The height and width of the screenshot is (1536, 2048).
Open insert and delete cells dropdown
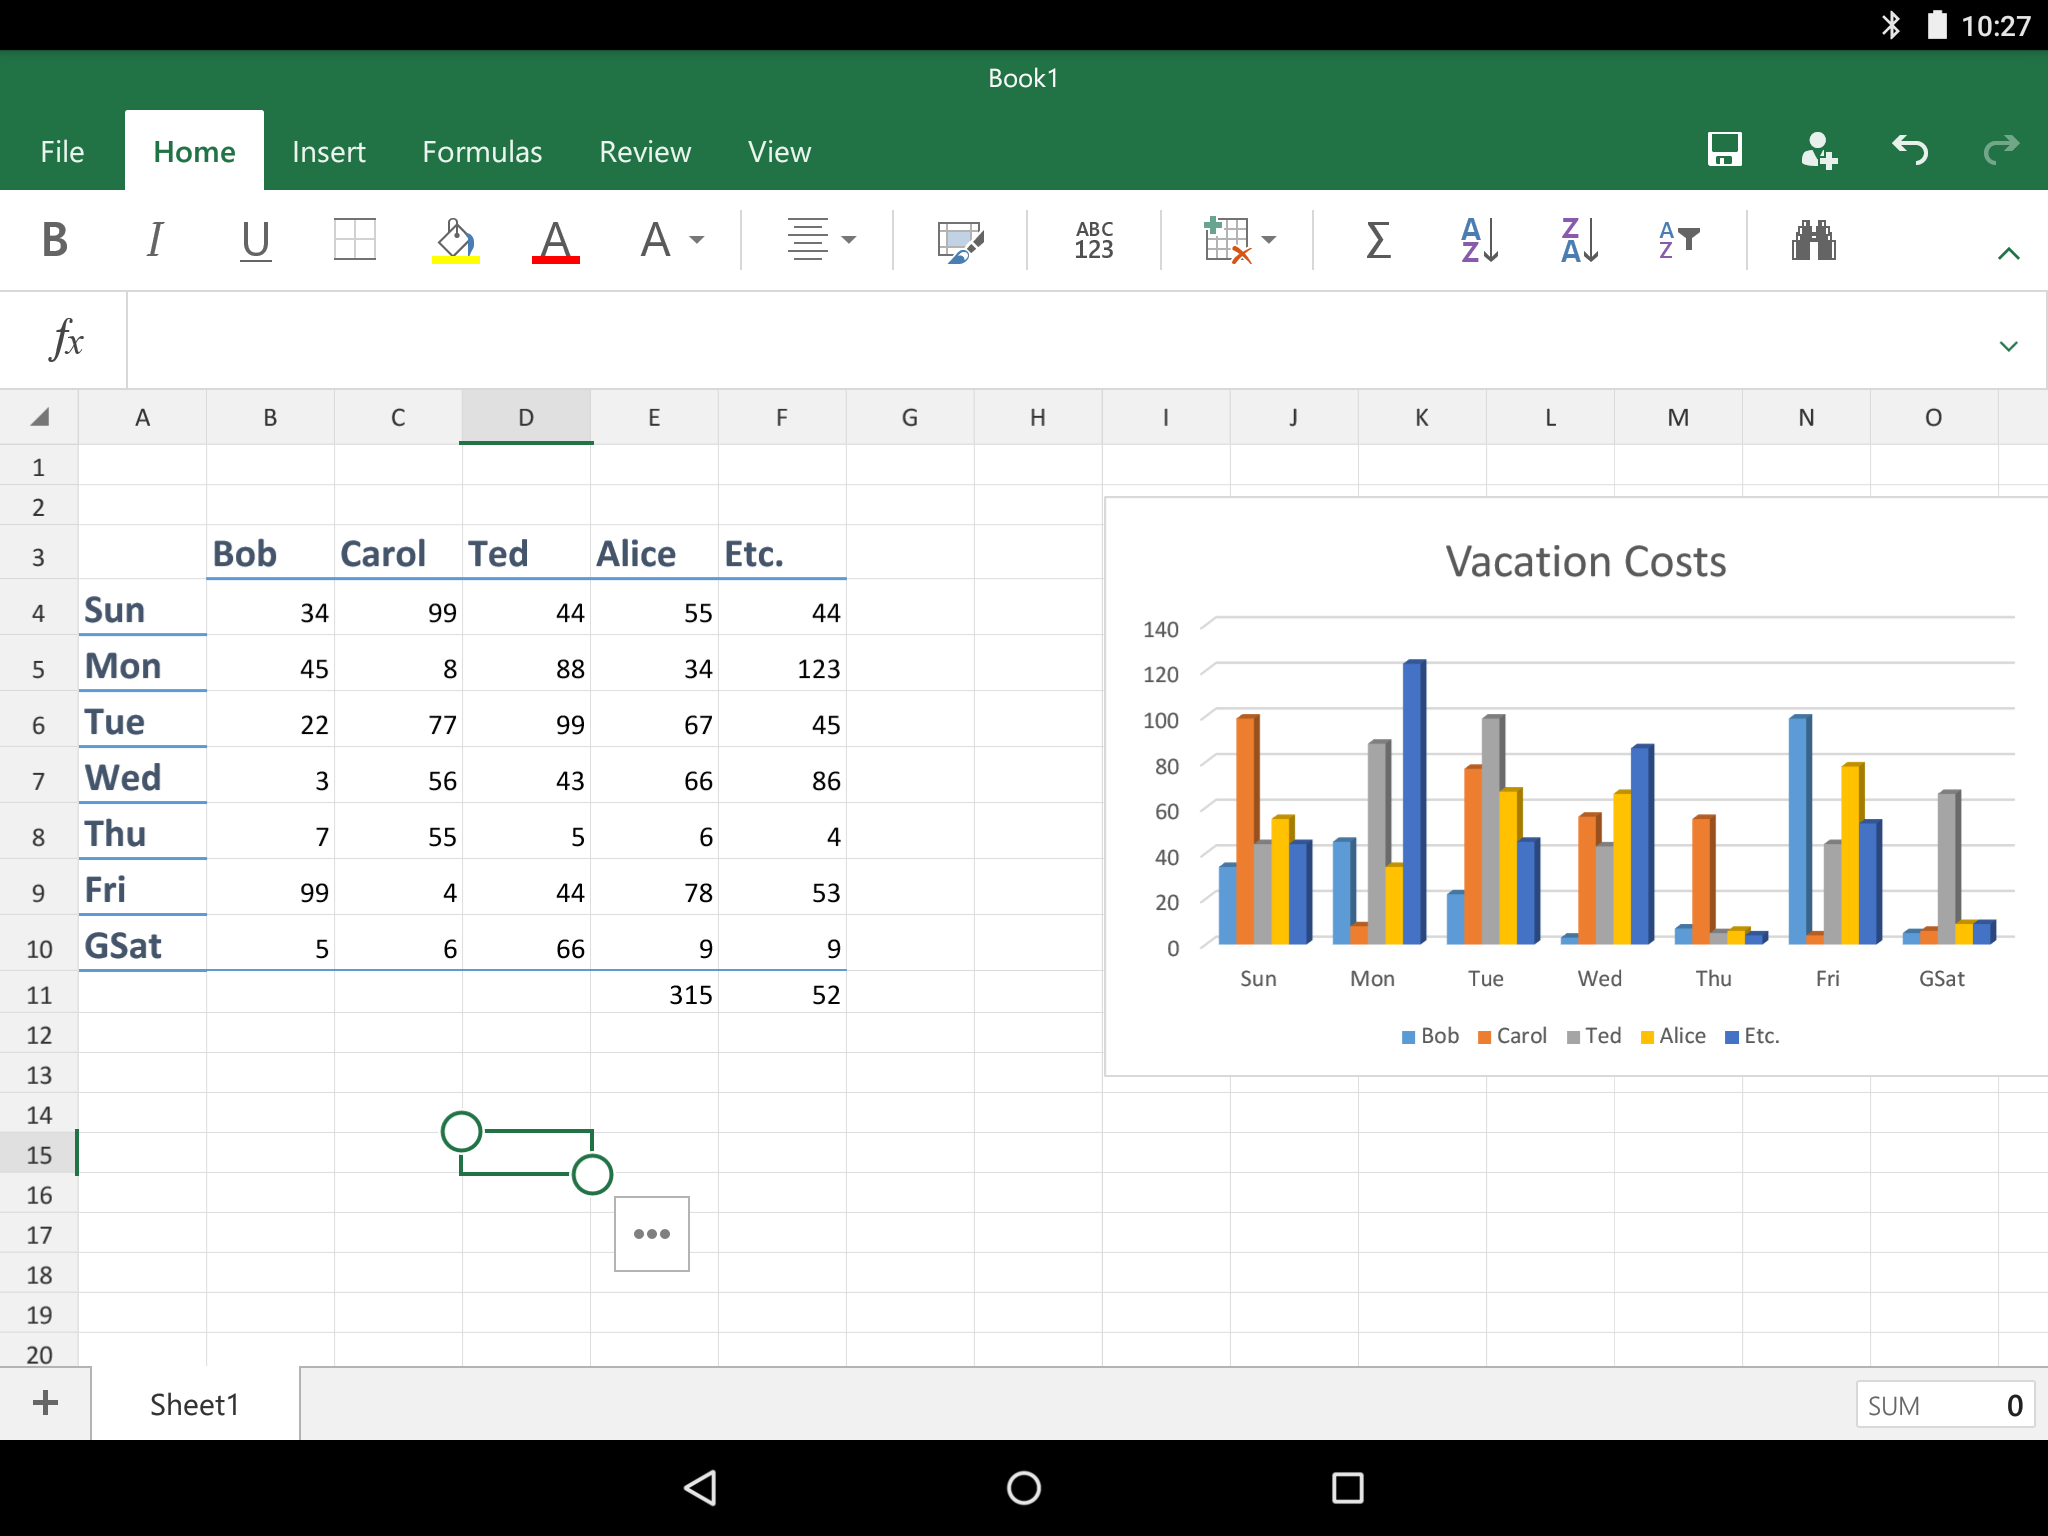pos(1240,240)
